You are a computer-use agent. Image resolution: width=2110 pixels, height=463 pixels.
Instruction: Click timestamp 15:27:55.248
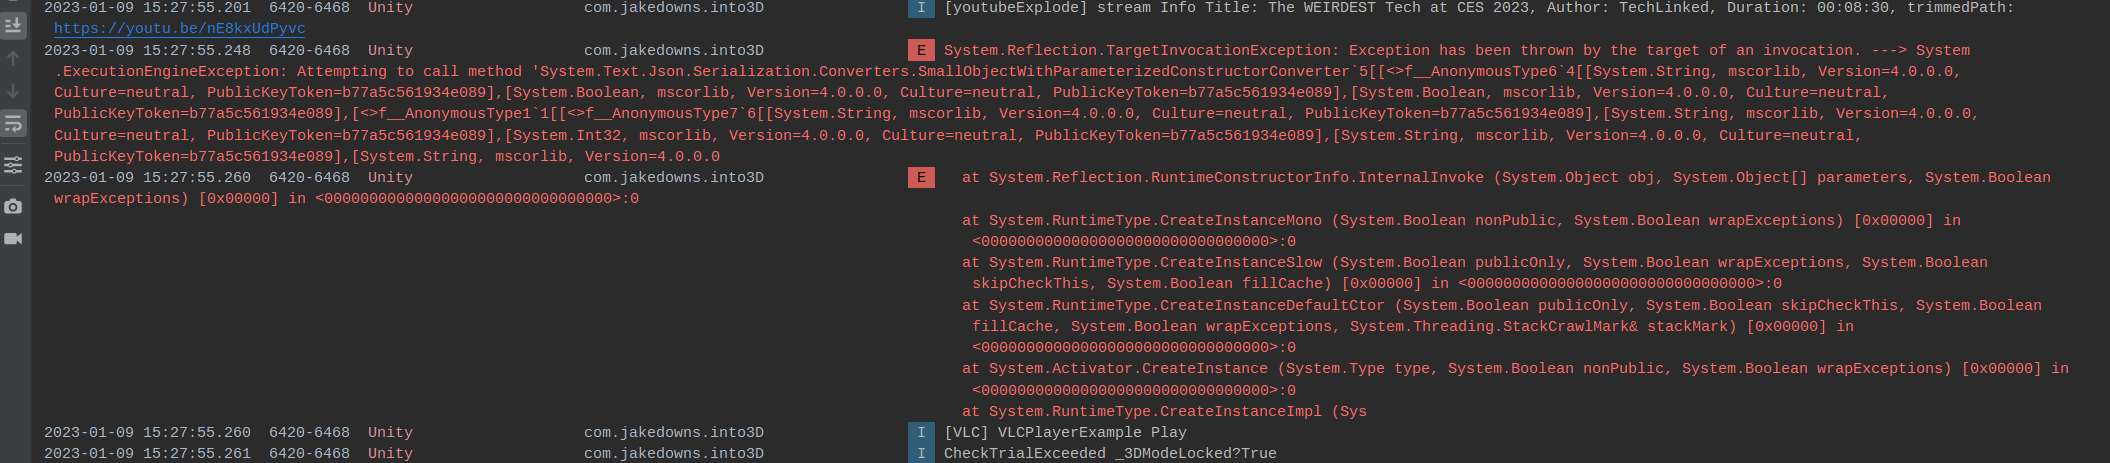coord(197,50)
